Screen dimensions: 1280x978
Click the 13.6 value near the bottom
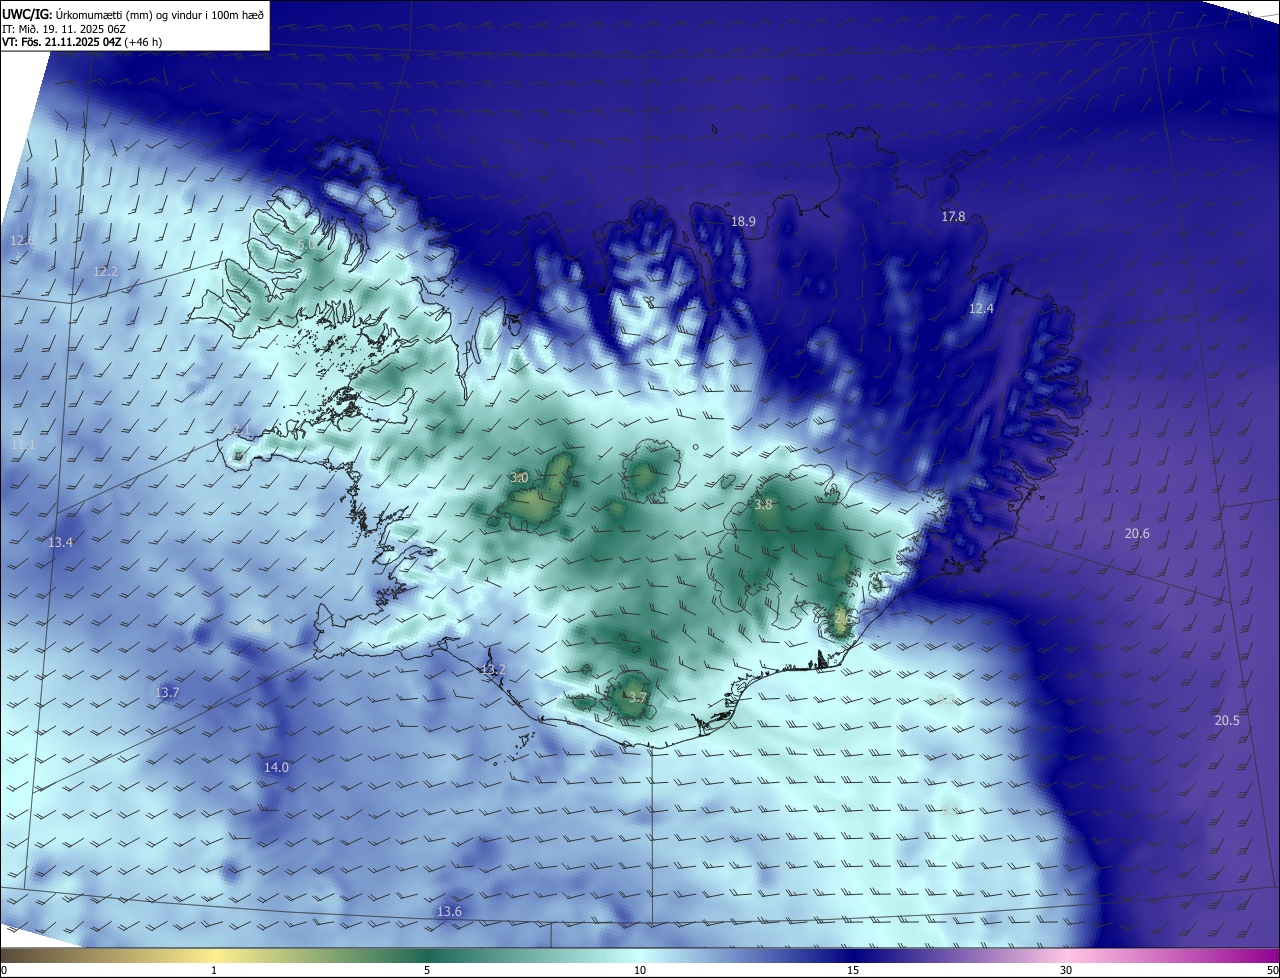tap(450, 912)
